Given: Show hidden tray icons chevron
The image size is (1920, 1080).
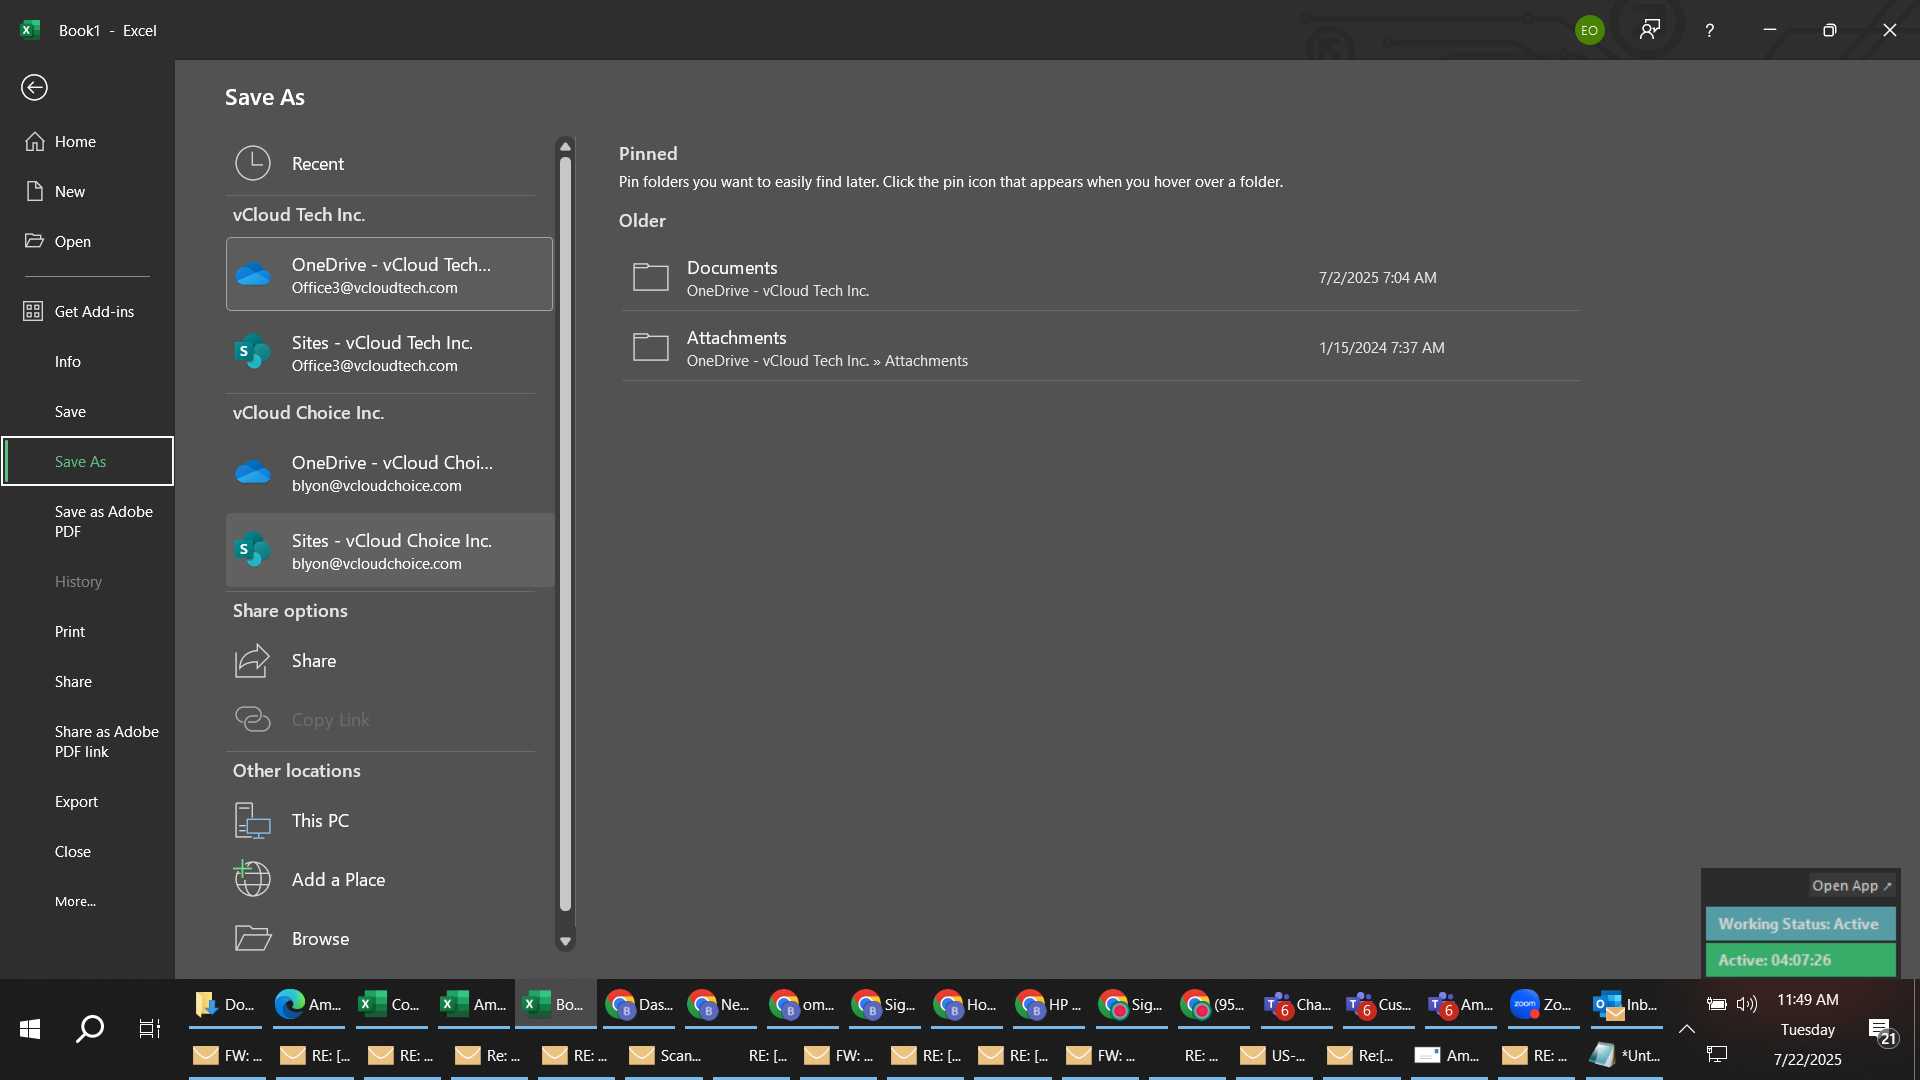Looking at the screenshot, I should point(1687,1029).
